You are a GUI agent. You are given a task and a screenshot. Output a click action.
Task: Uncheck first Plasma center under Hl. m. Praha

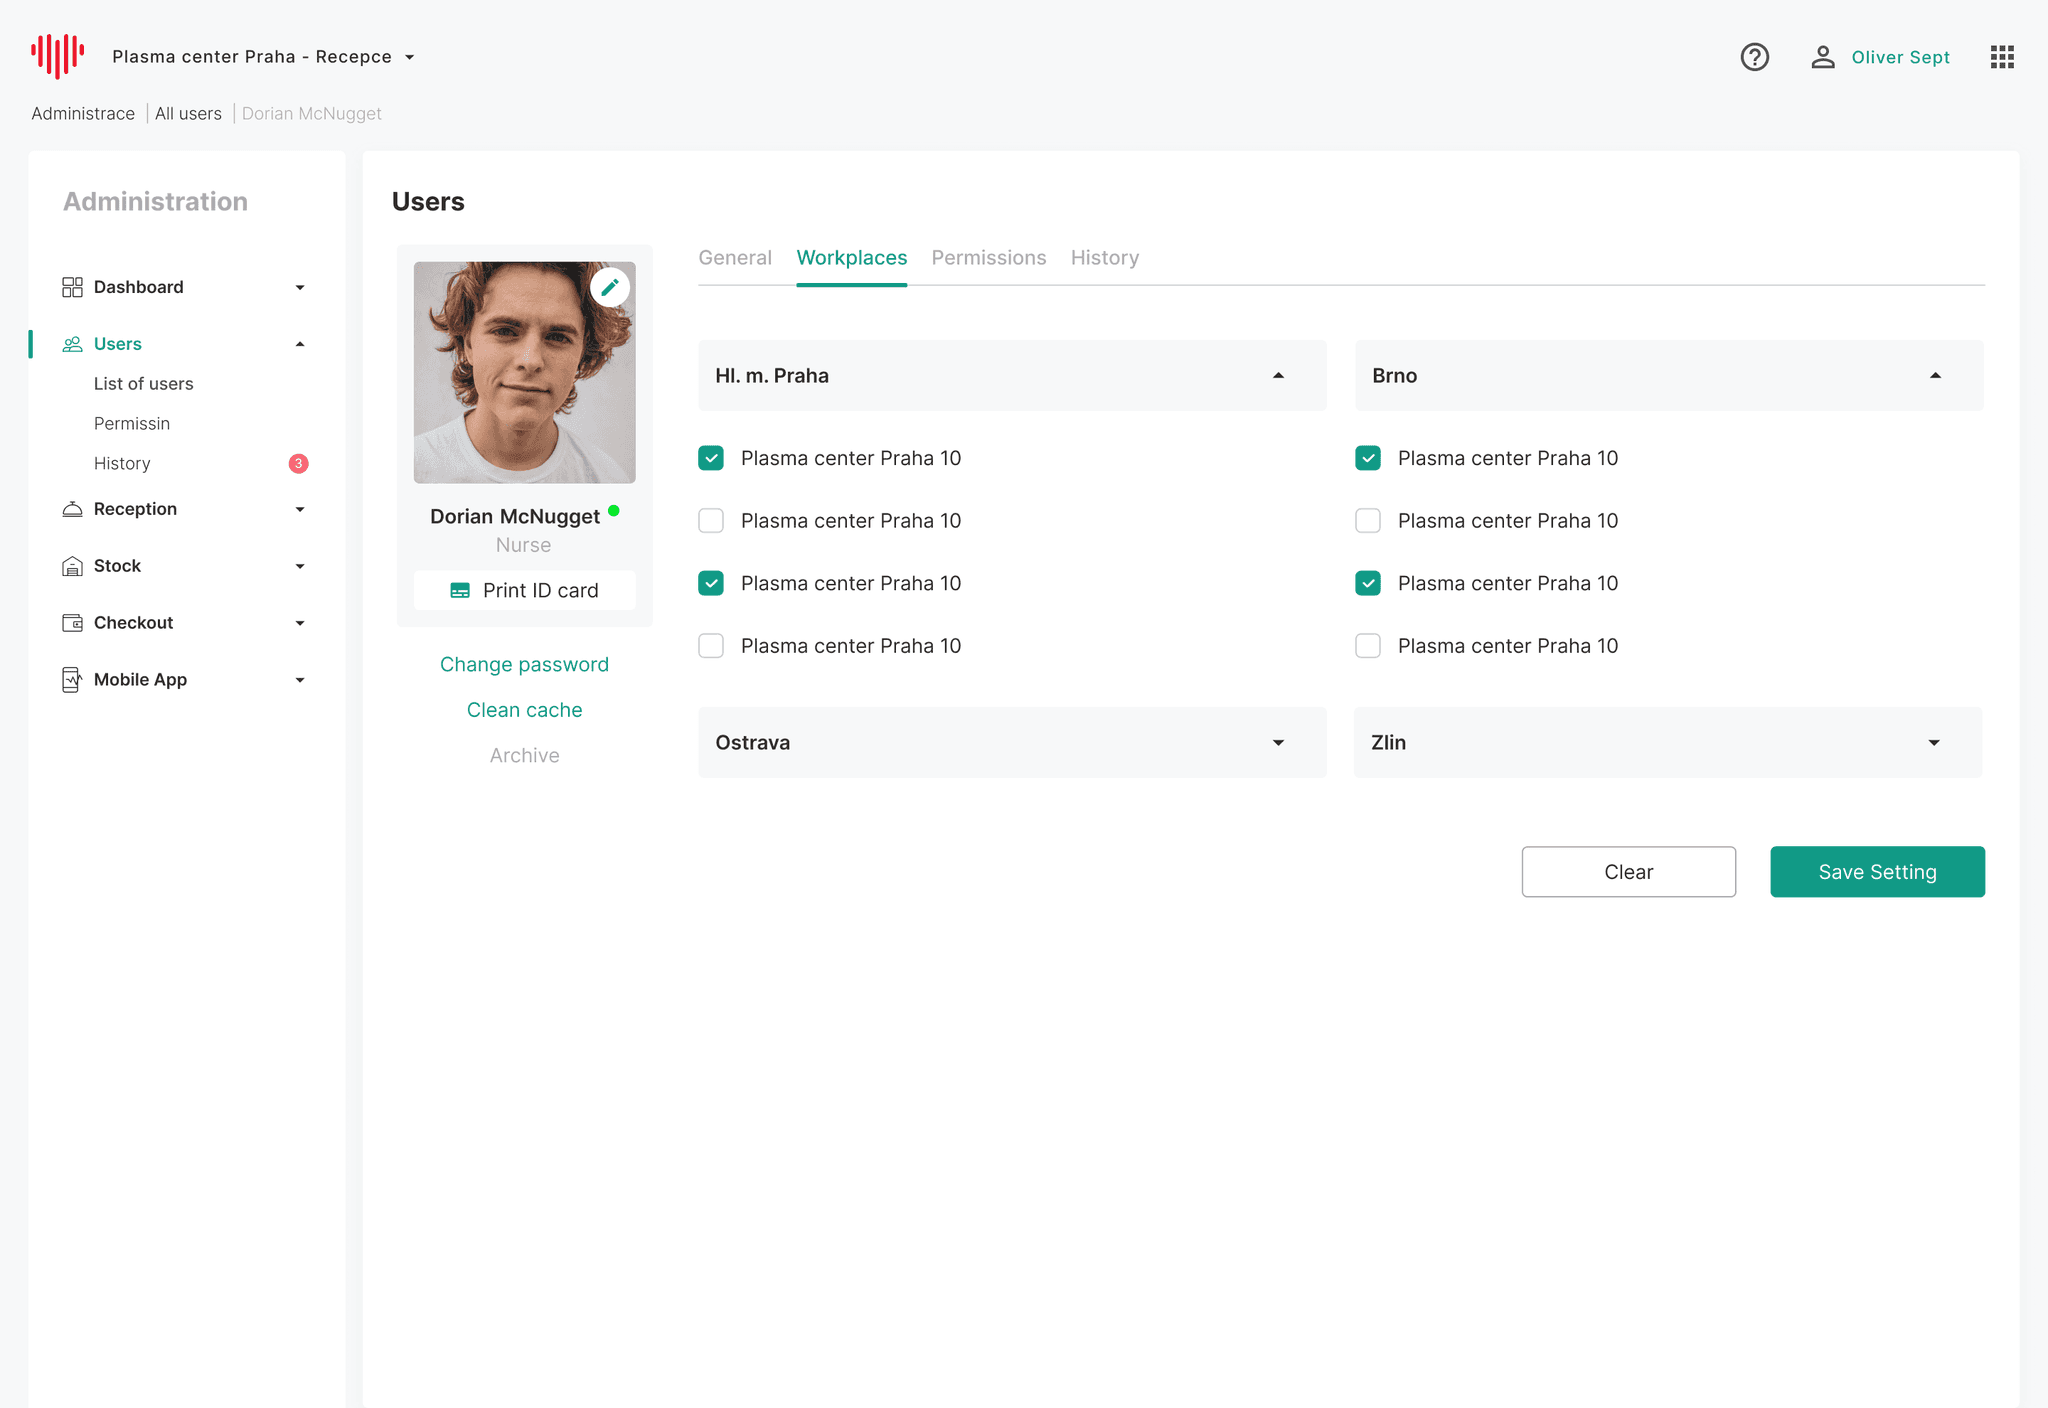pos(711,458)
